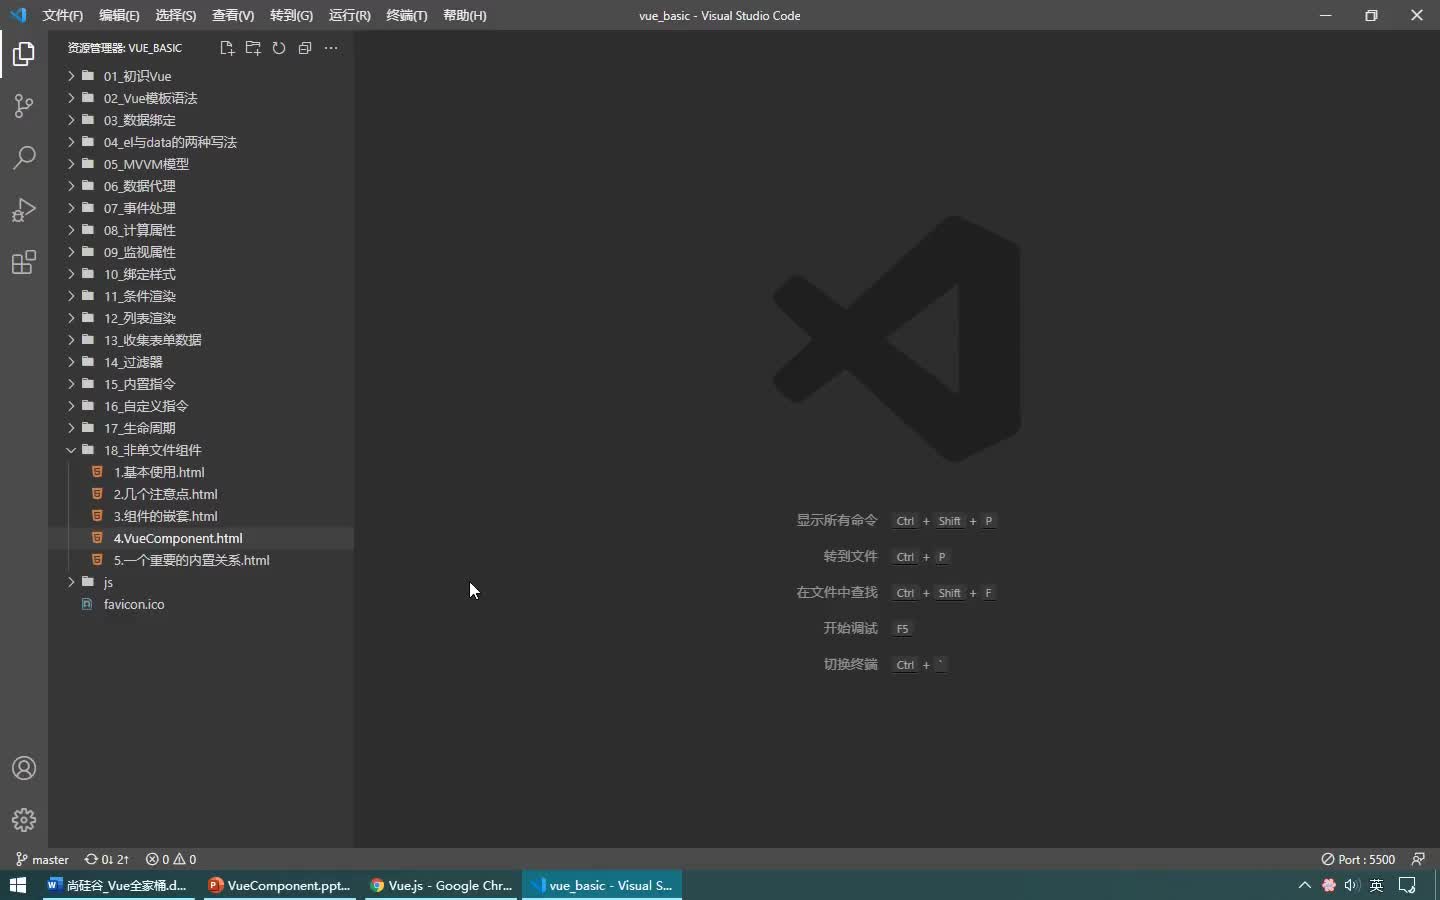Click the VS Code logo in title bar
This screenshot has height=900, width=1440.
coord(18,15)
